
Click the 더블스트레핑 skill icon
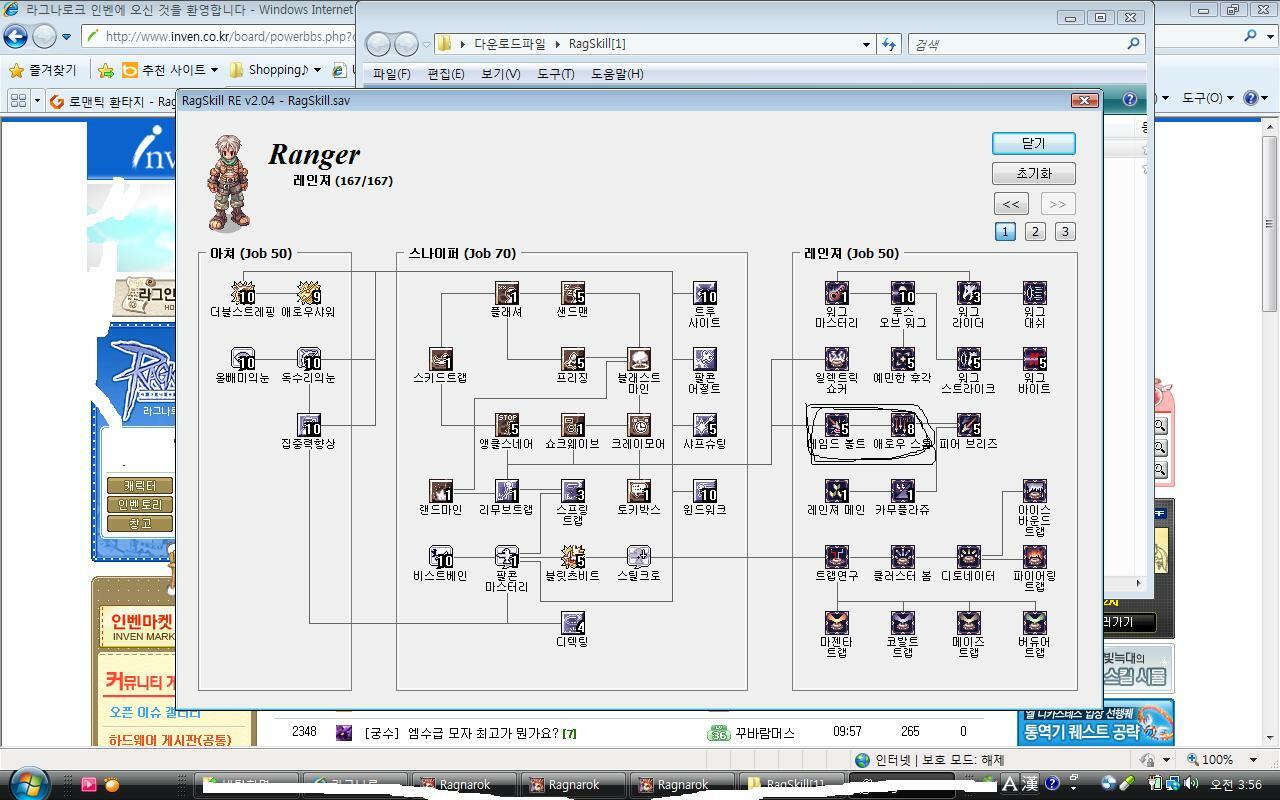[243, 292]
